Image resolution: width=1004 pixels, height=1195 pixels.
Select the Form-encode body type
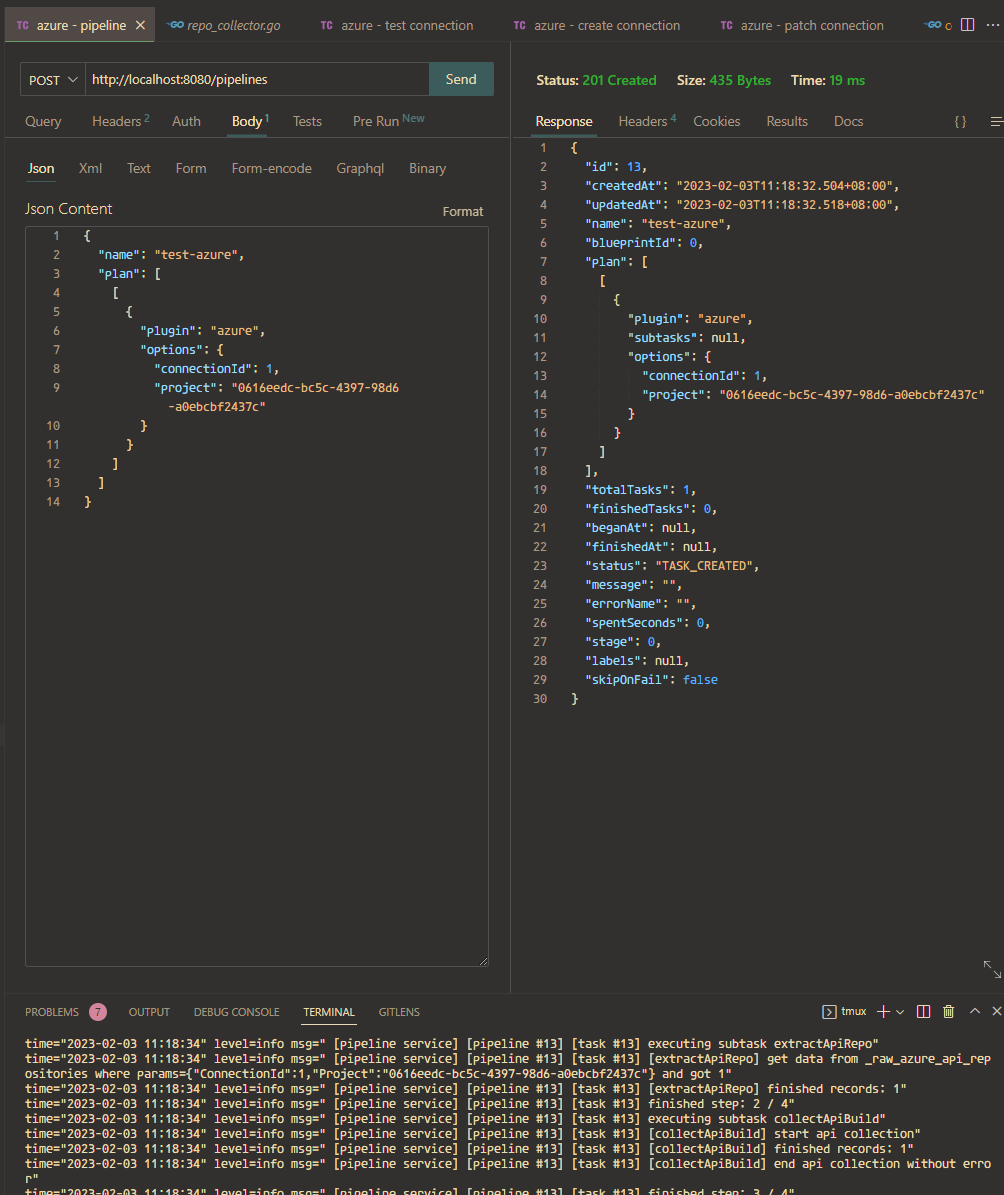[271, 168]
